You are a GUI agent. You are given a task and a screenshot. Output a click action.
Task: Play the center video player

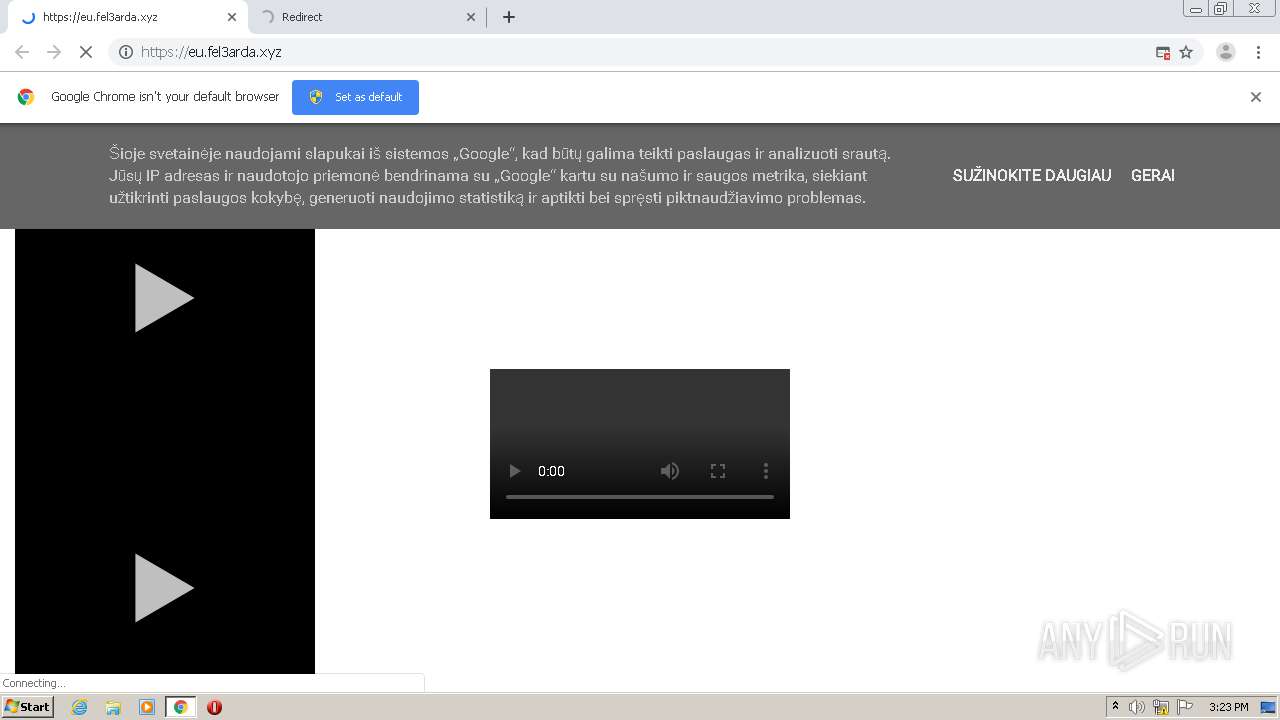[515, 471]
